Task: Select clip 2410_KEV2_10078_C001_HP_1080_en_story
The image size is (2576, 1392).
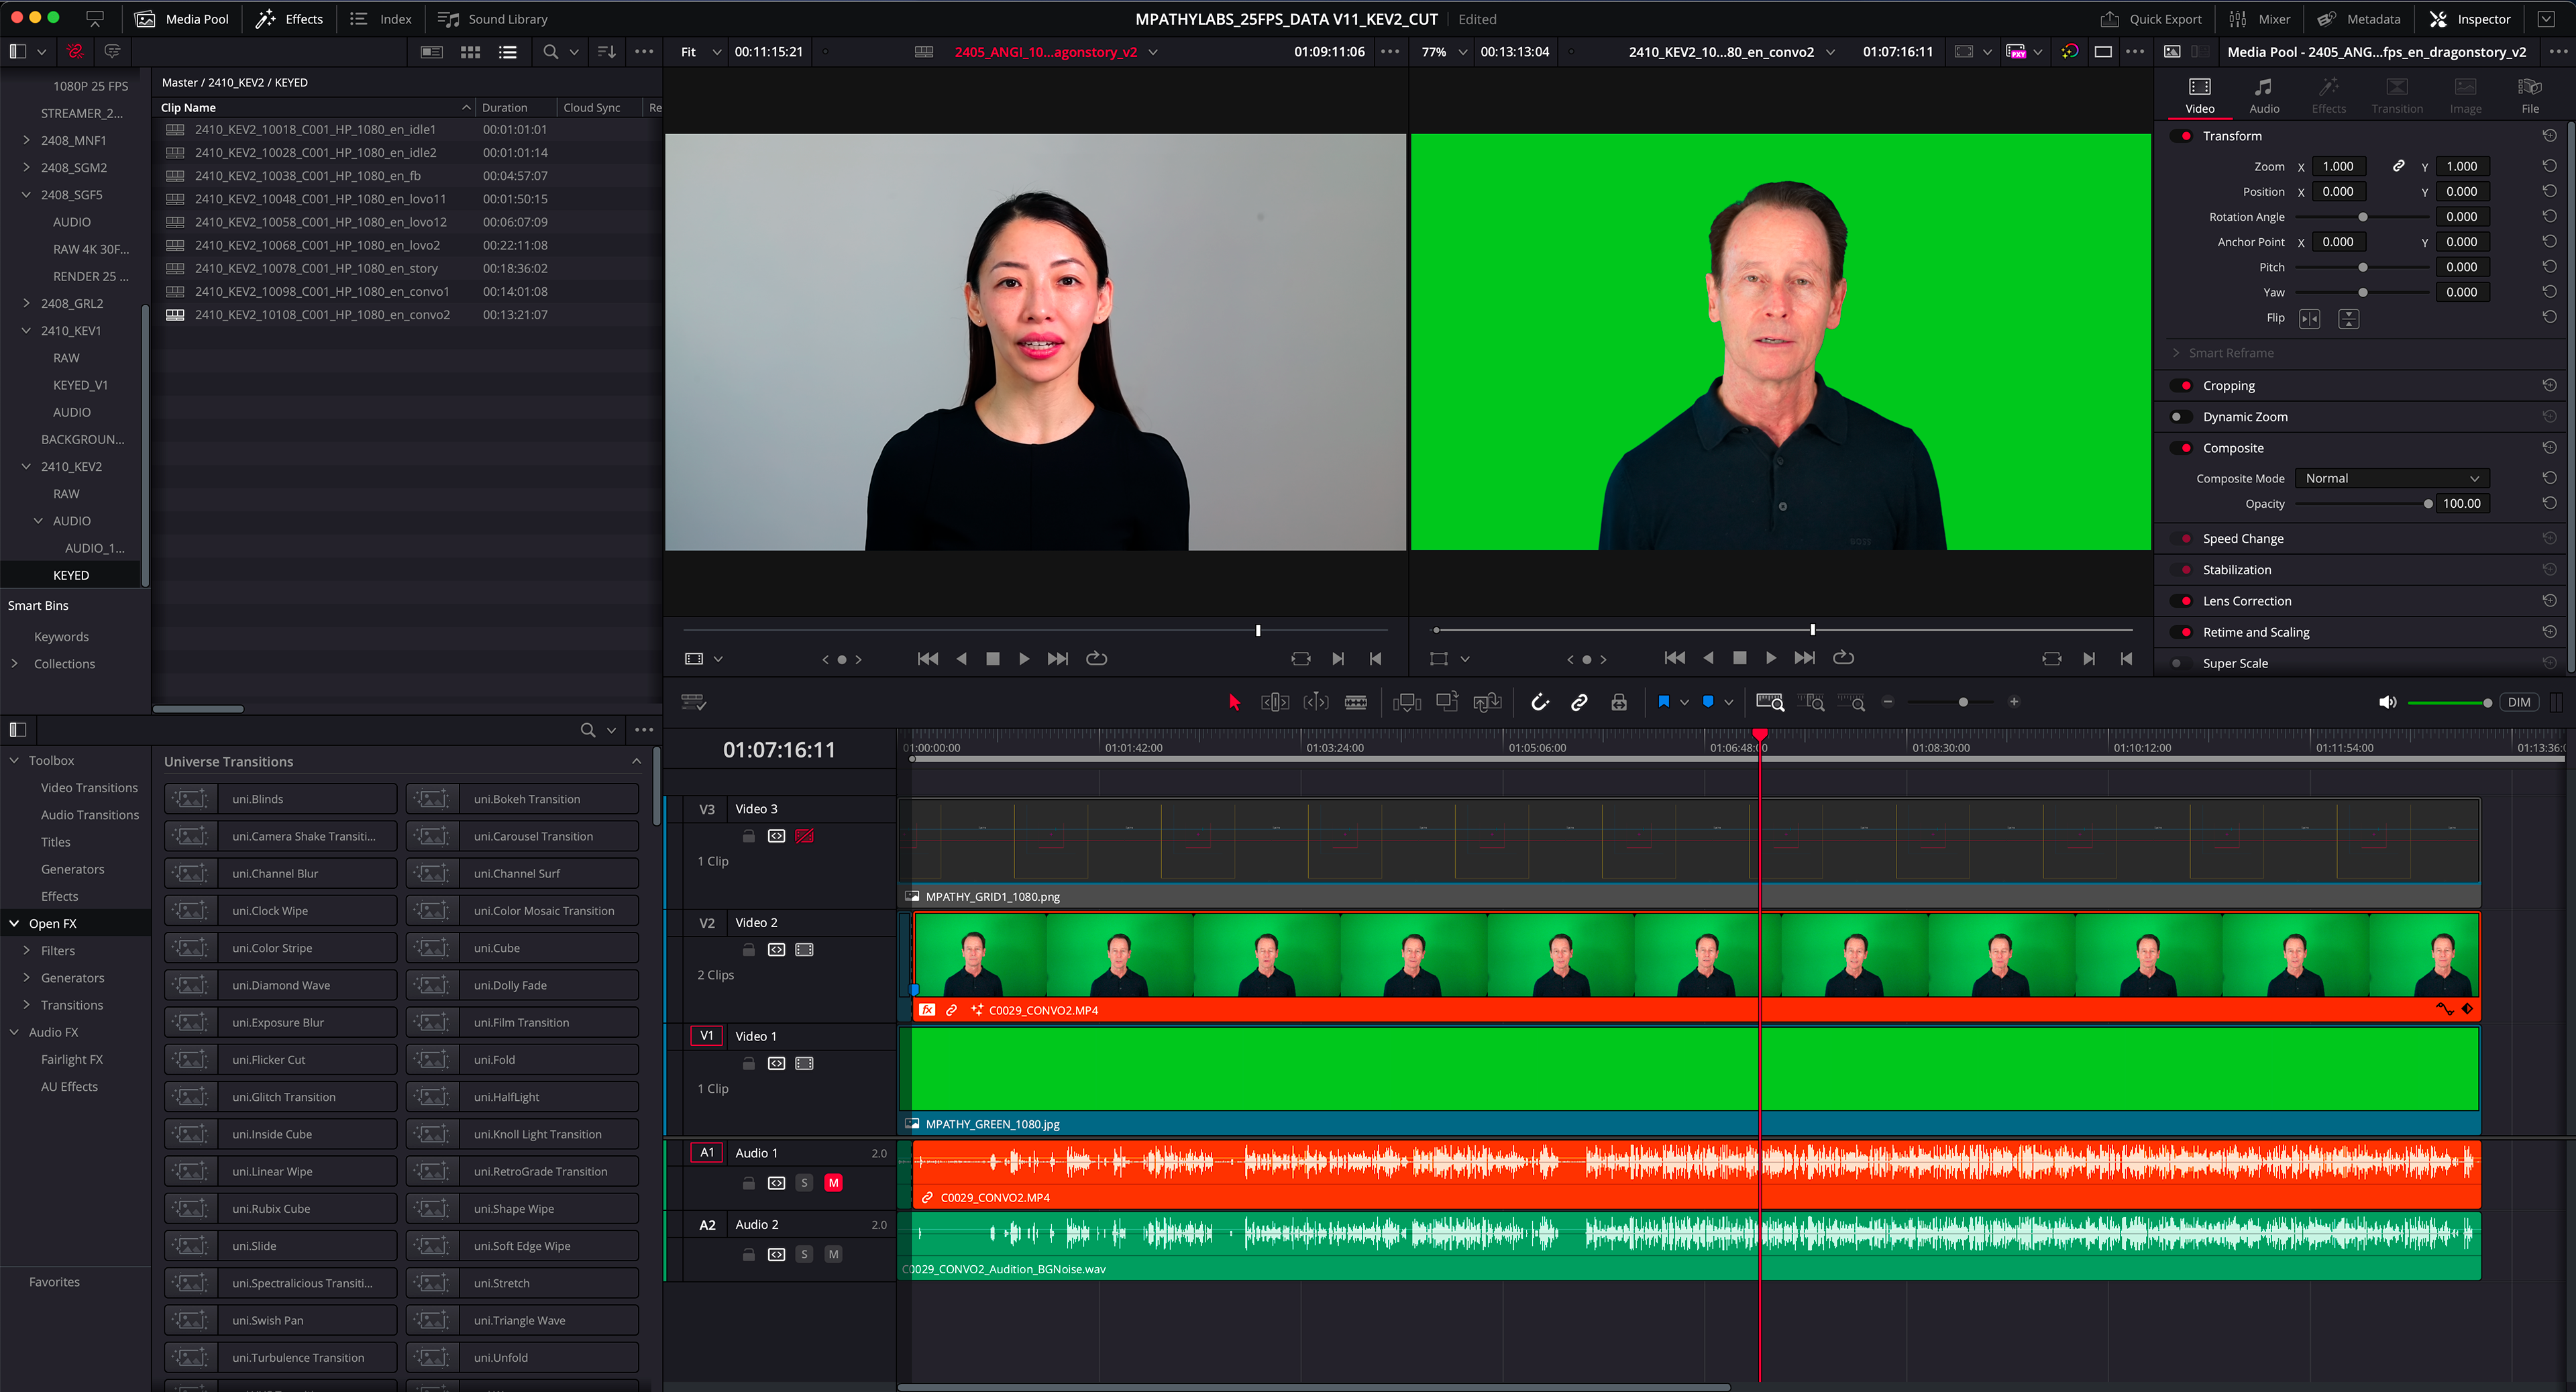Action: point(316,268)
